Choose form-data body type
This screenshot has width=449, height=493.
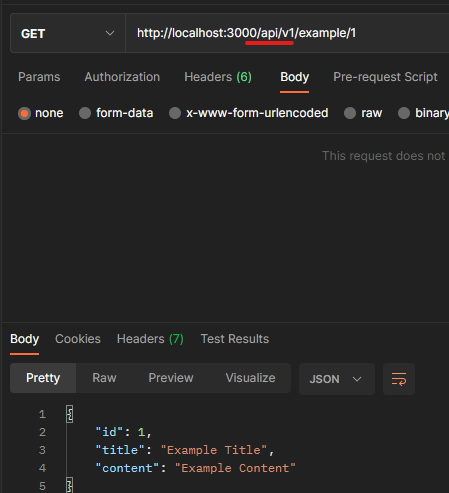(85, 113)
